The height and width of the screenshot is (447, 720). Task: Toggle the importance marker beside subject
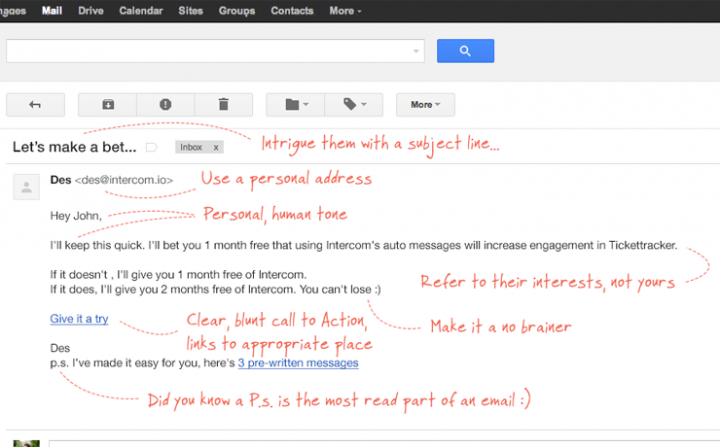pyautogui.click(x=151, y=147)
